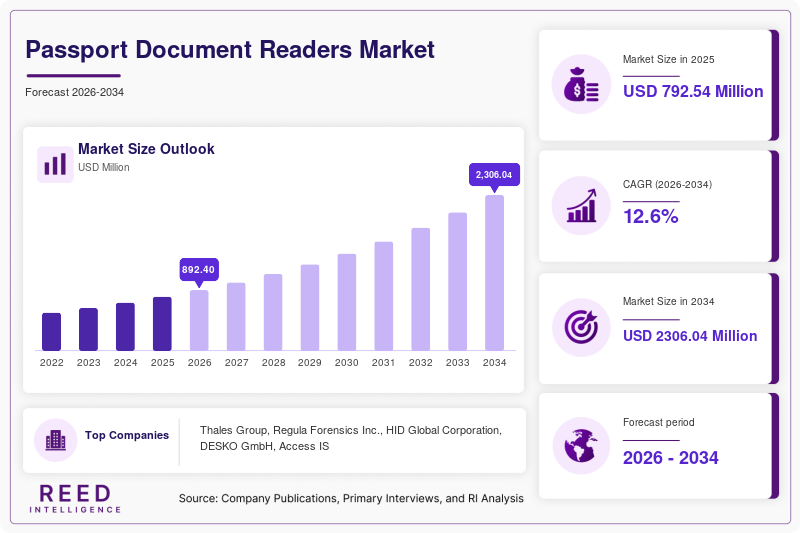Click the 2026 - 2034 forecast period value
The height and width of the screenshot is (533, 800).
coord(670,458)
